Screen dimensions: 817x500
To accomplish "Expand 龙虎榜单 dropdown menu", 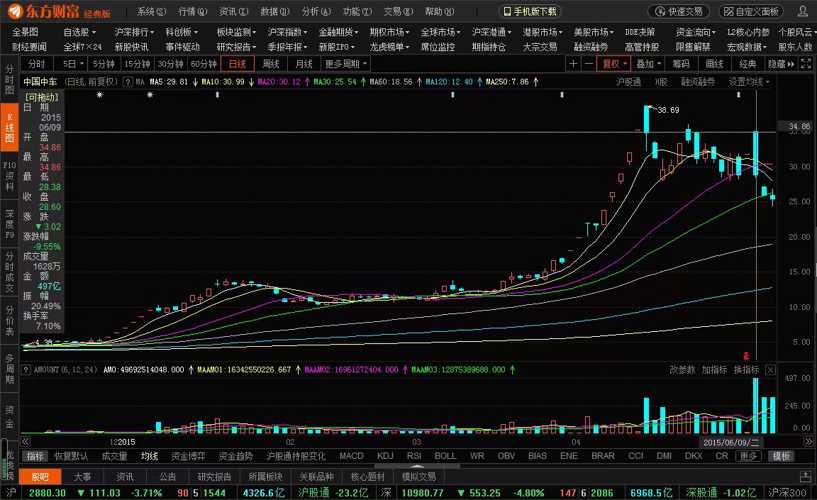I will pyautogui.click(x=389, y=47).
